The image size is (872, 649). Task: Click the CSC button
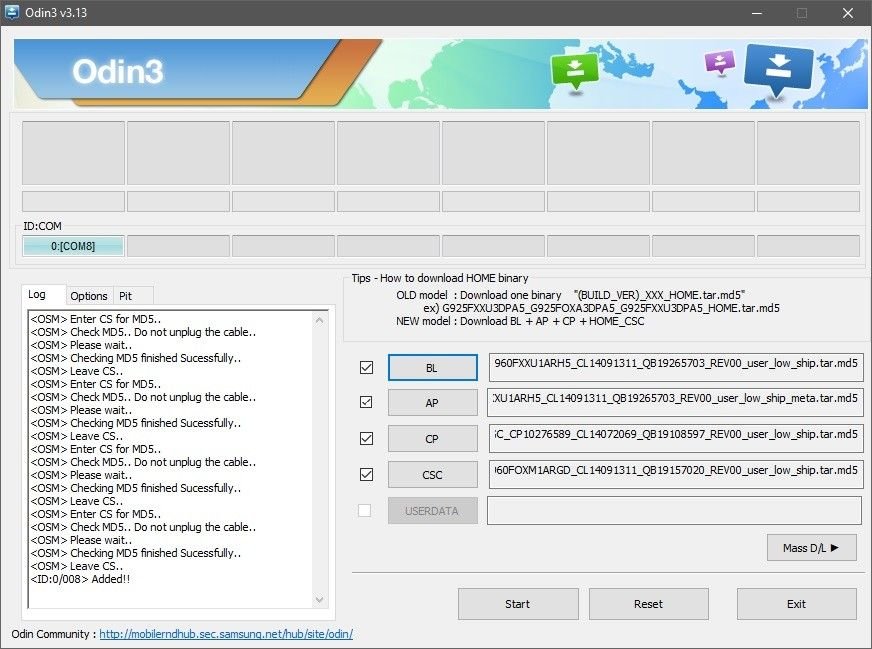432,475
